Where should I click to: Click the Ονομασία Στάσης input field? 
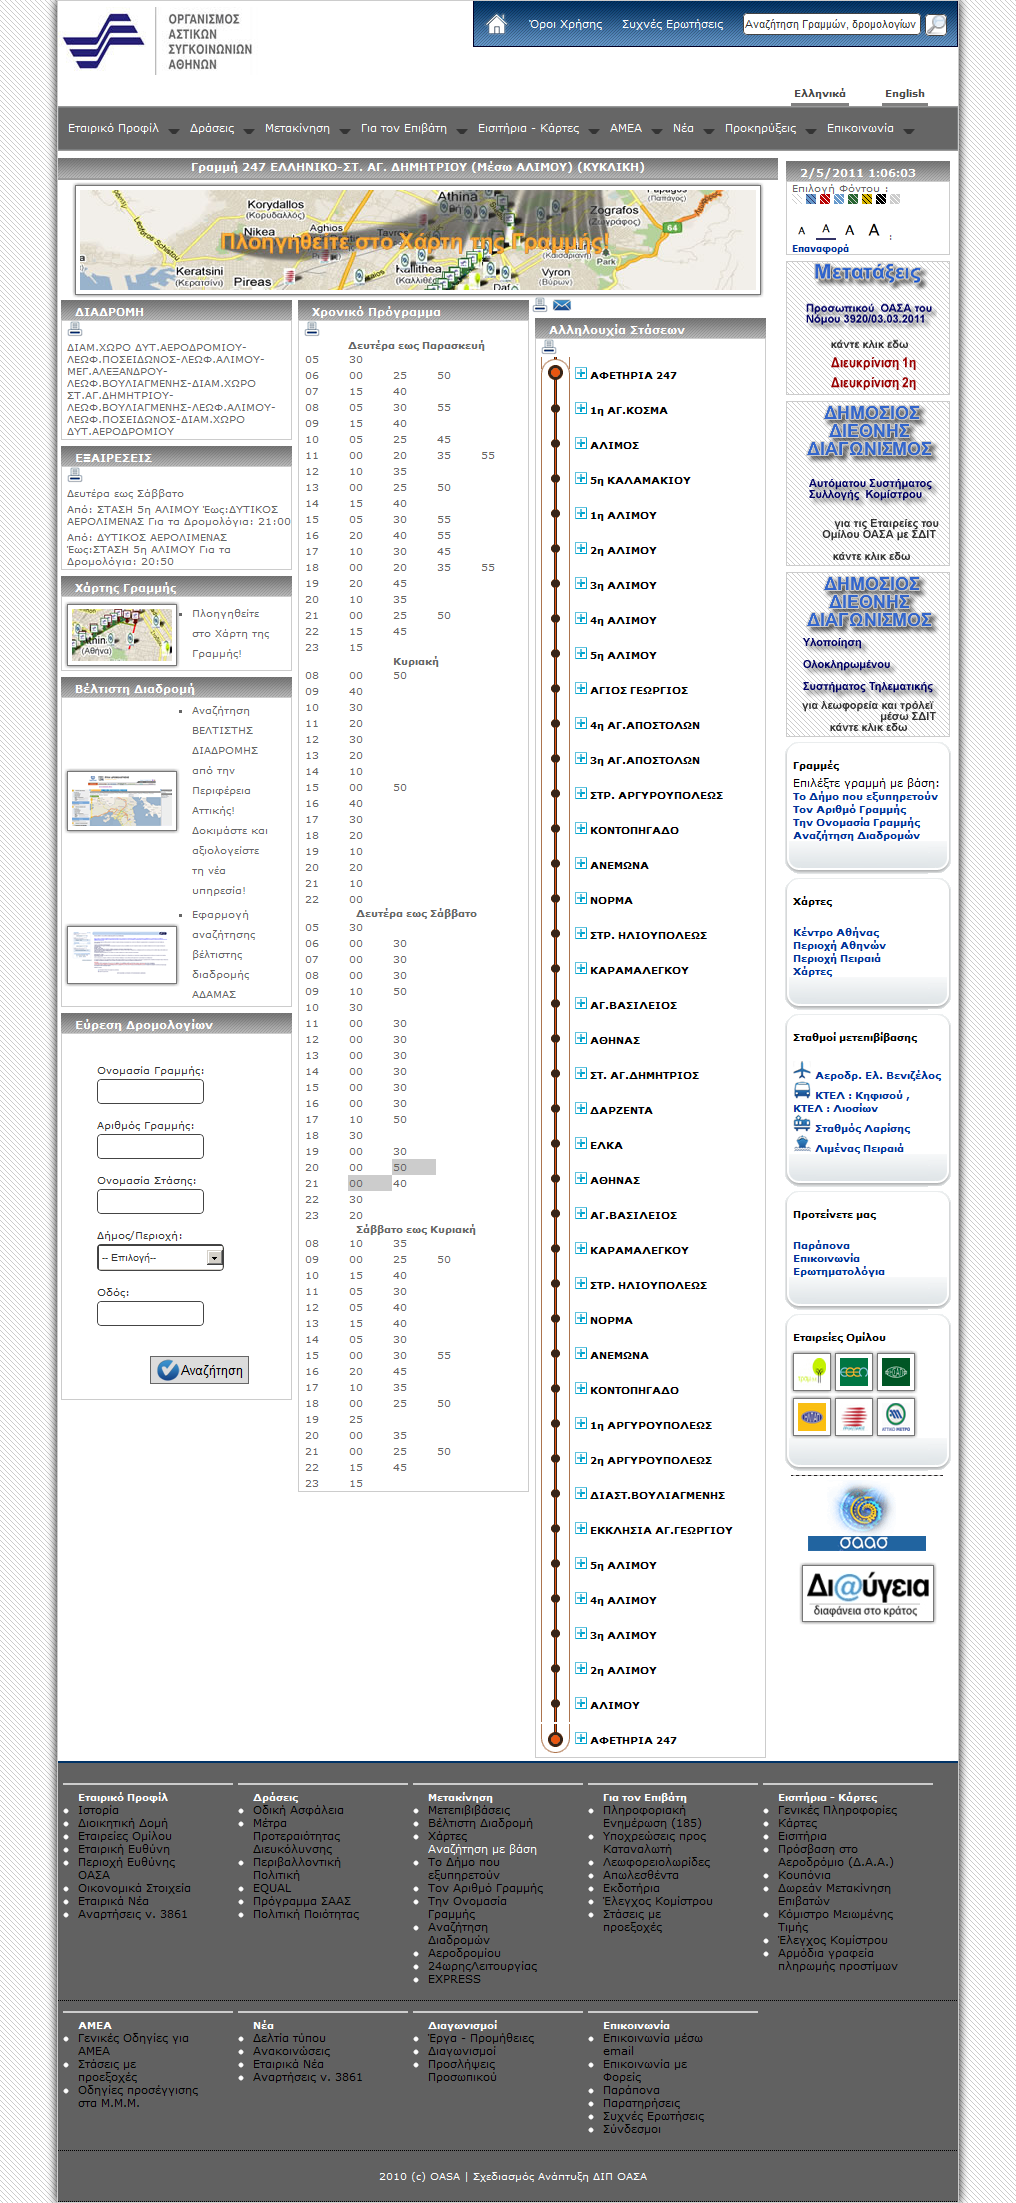pyautogui.click(x=150, y=1202)
